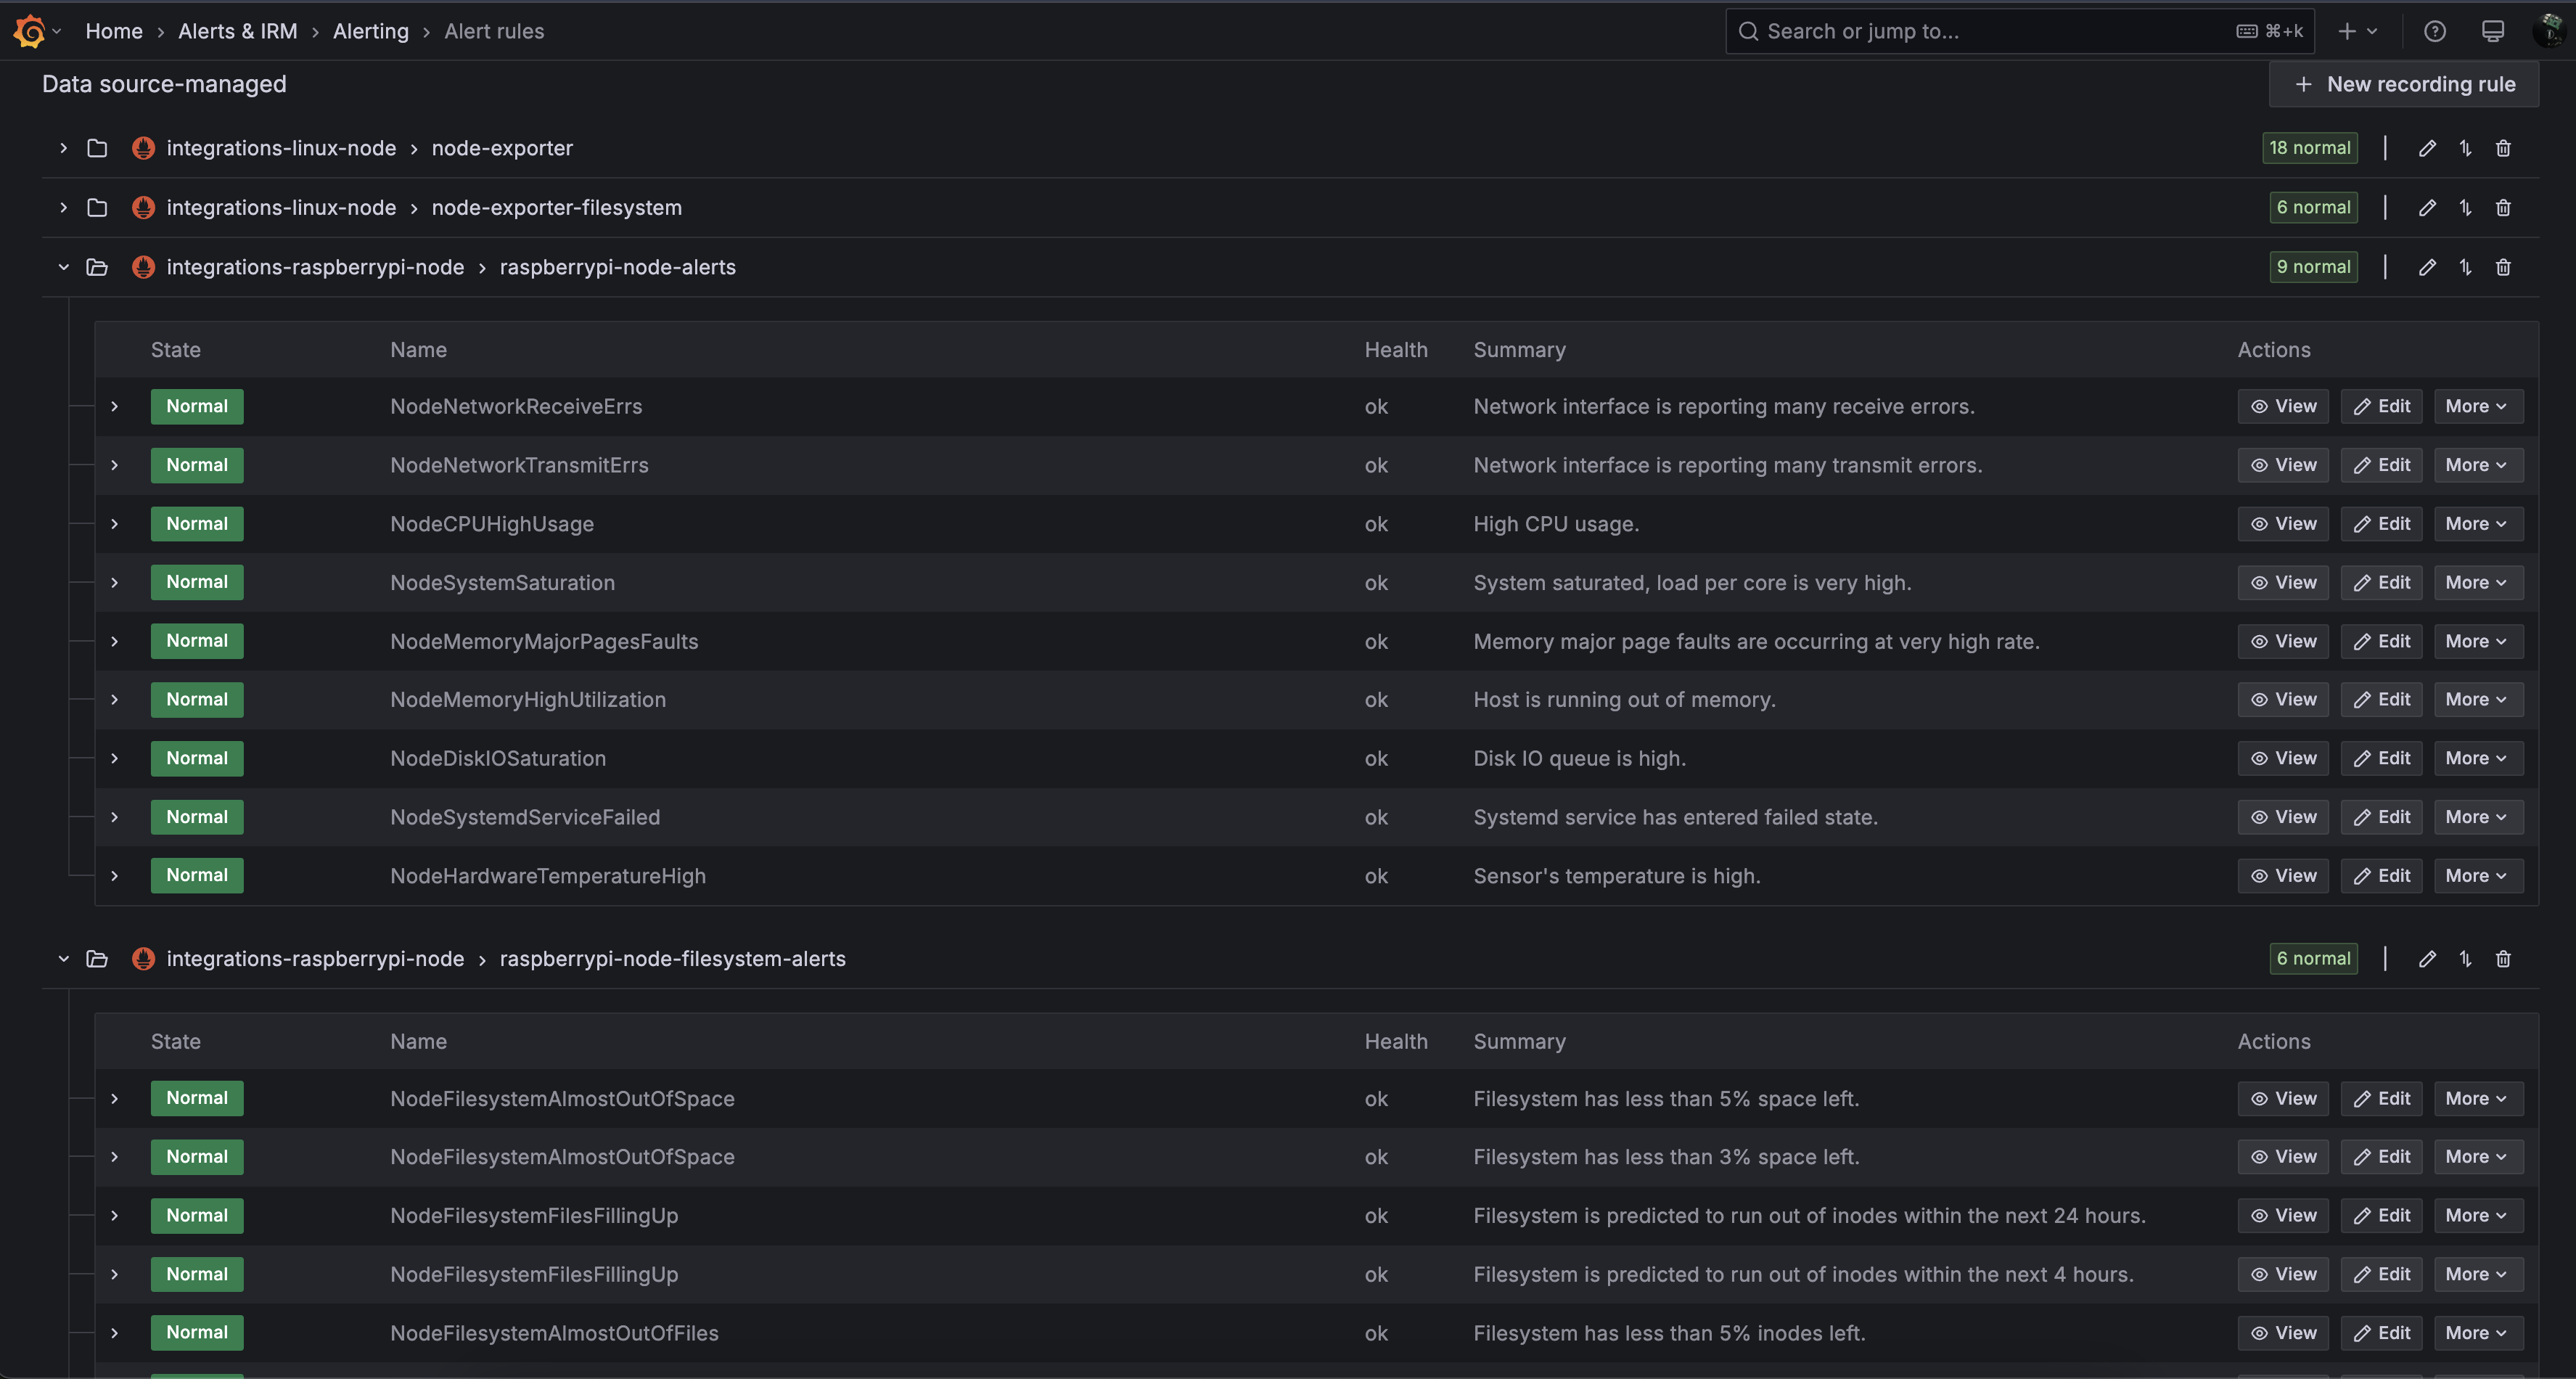
Task: Click the plus add-new dropdown in top bar
Action: tap(2356, 31)
